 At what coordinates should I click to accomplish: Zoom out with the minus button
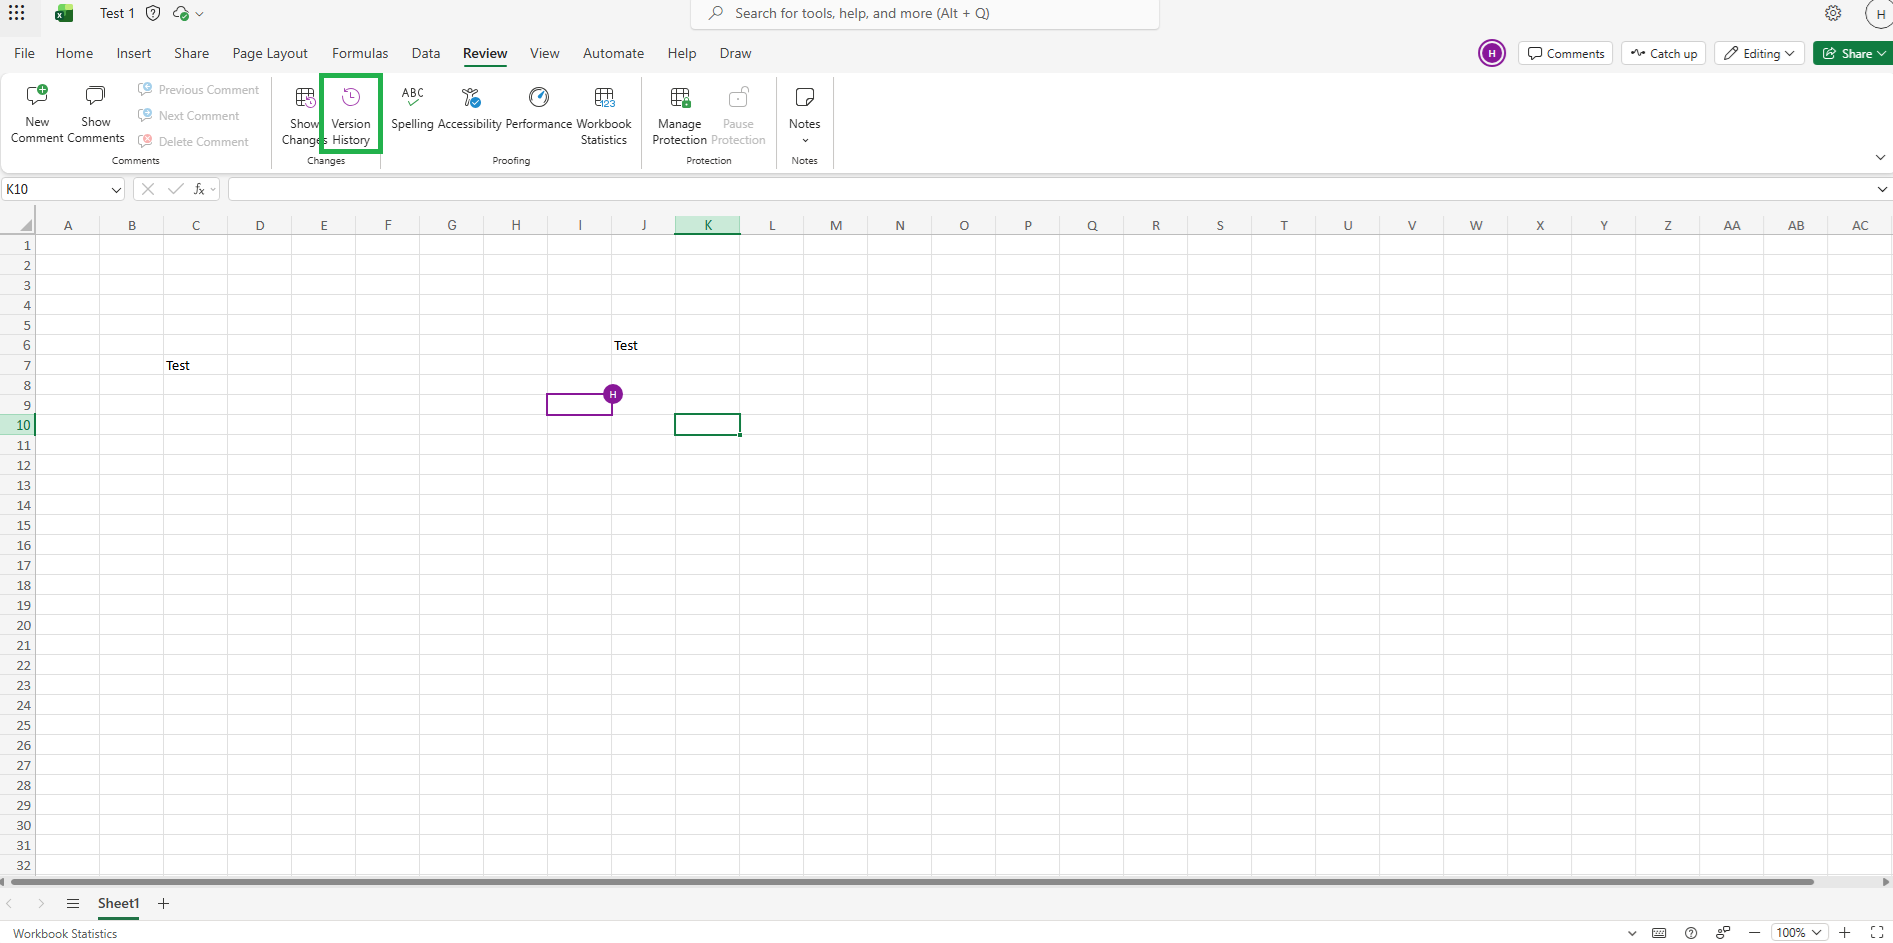(x=1754, y=933)
